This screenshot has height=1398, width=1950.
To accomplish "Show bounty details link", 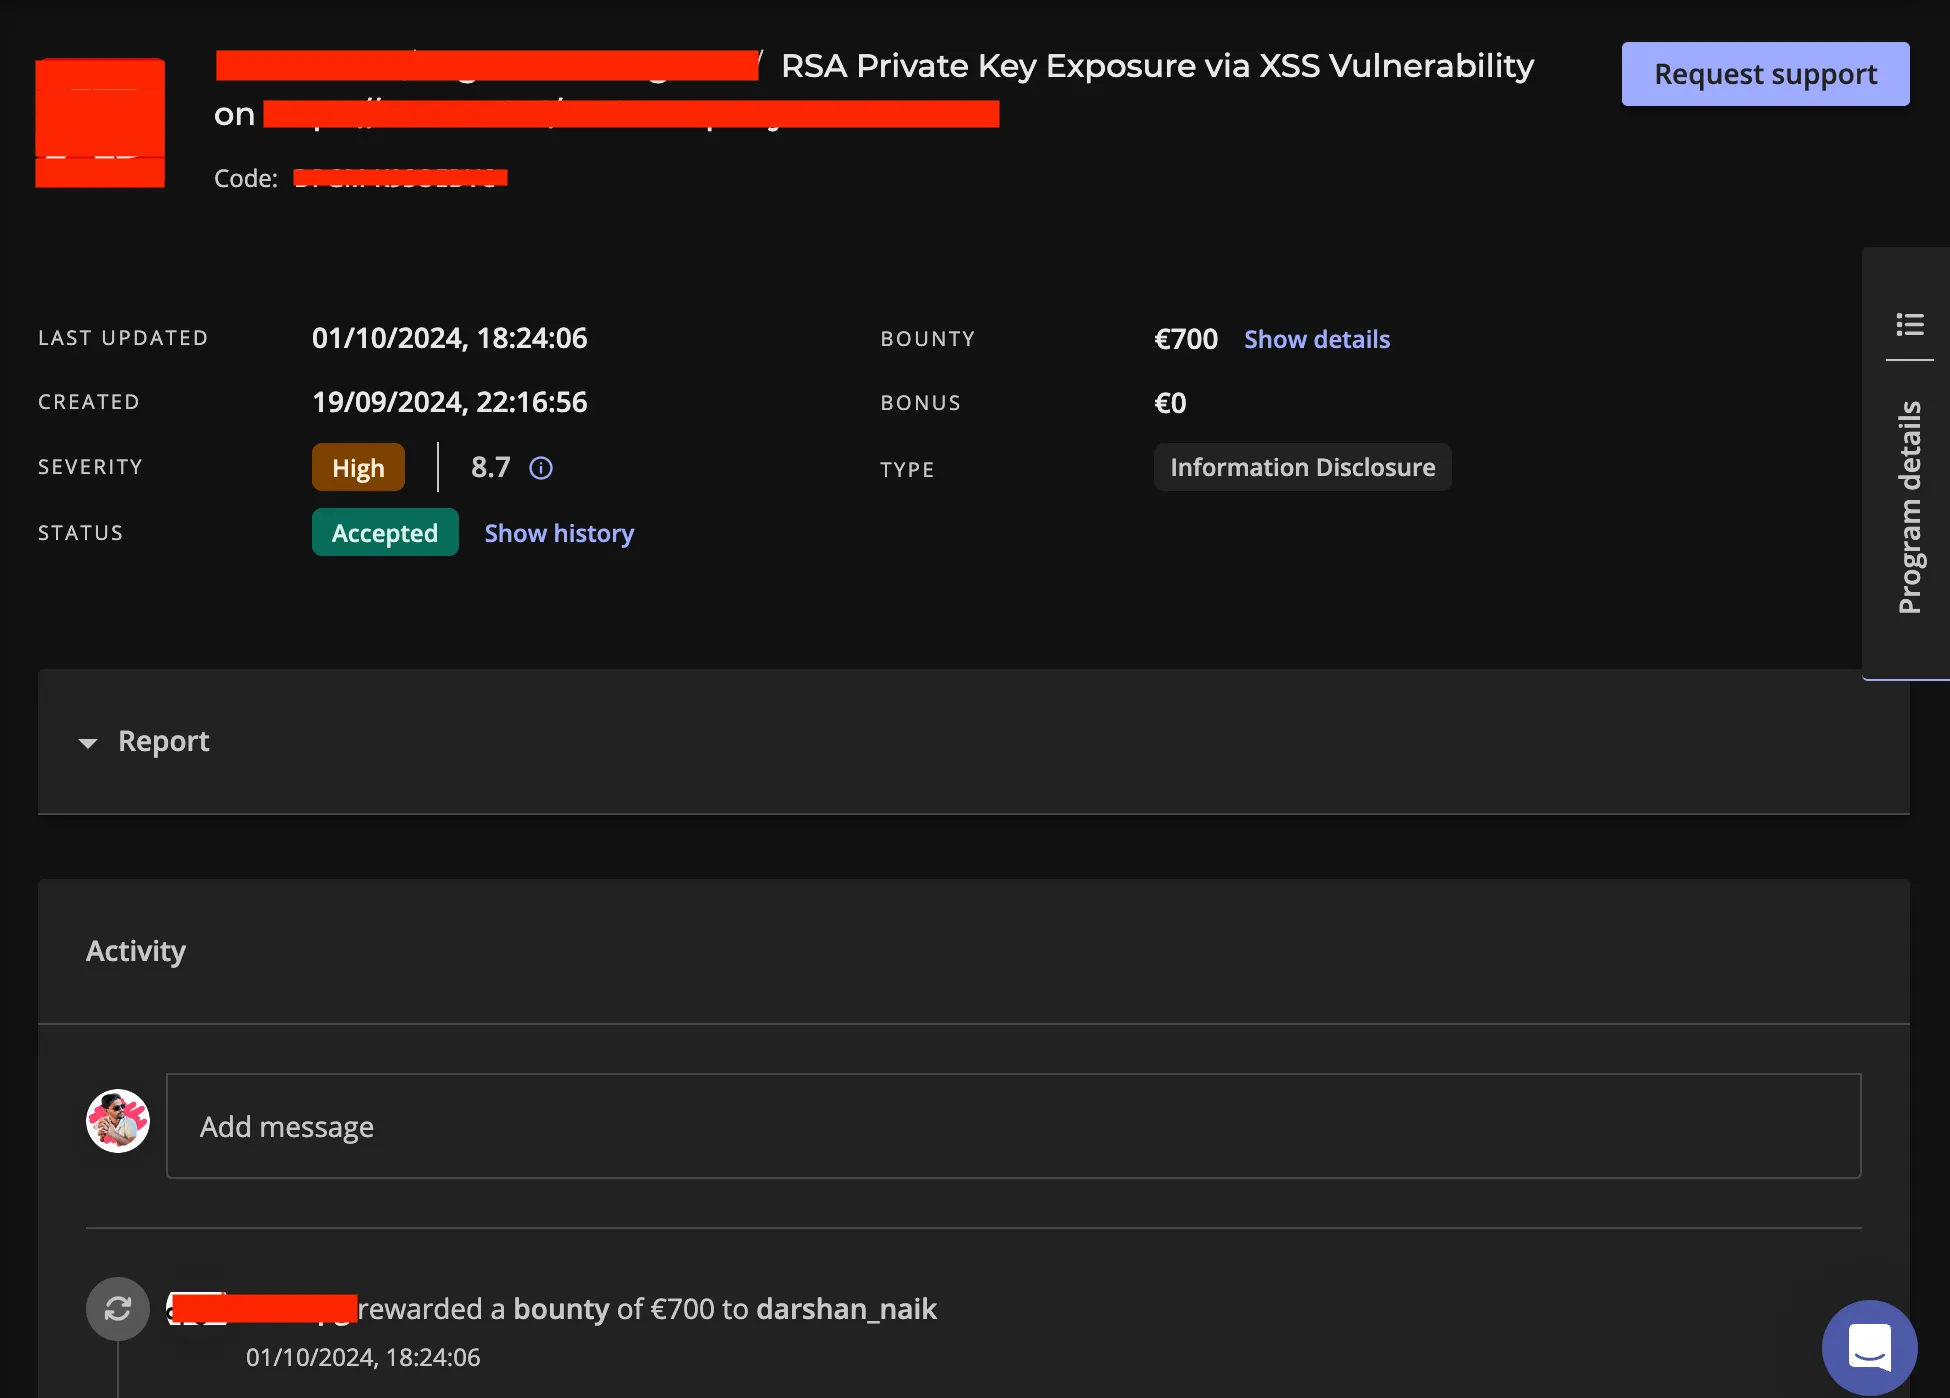I will tap(1317, 339).
